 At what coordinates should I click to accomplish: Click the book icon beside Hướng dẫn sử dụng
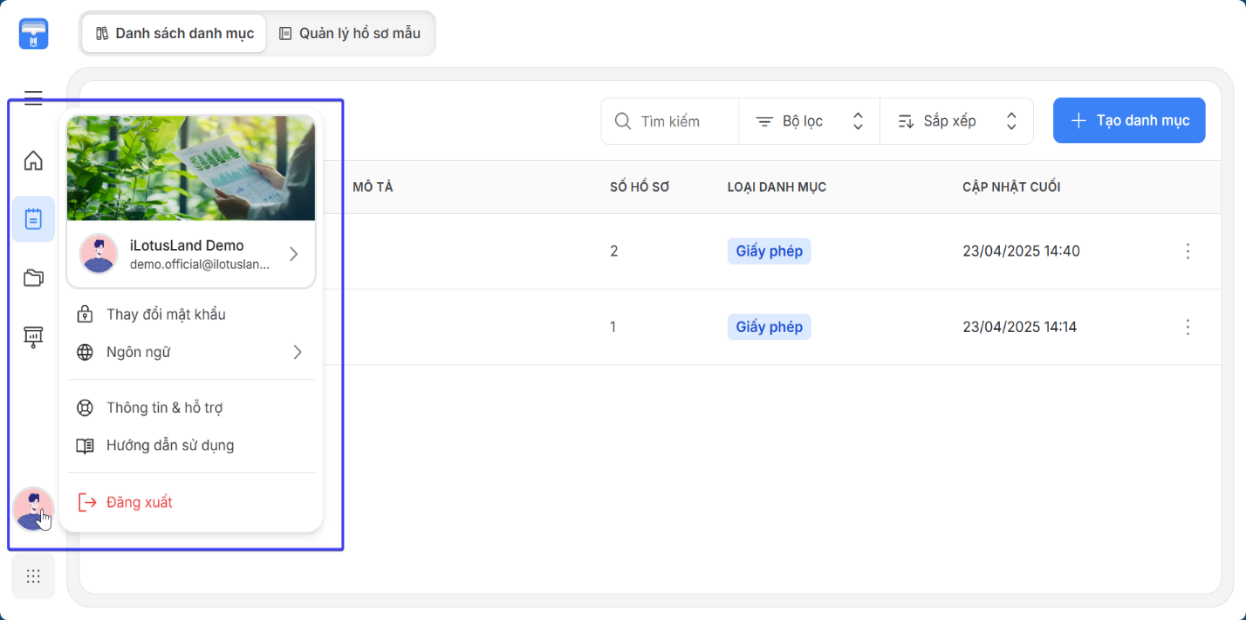[x=85, y=445]
